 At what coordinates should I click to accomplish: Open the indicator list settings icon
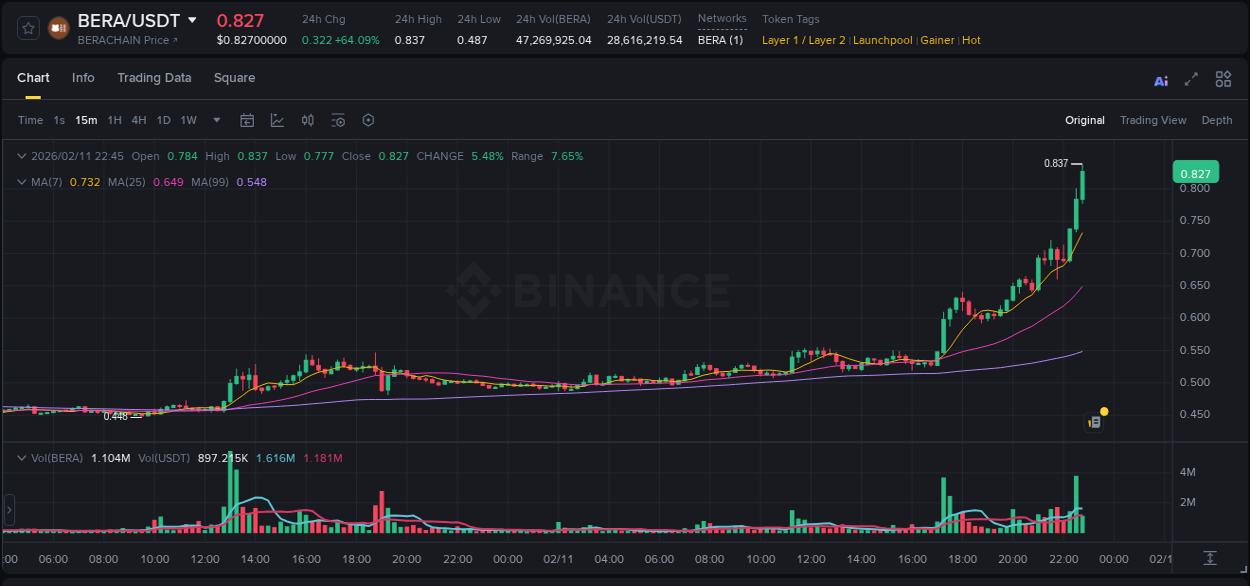(338, 120)
